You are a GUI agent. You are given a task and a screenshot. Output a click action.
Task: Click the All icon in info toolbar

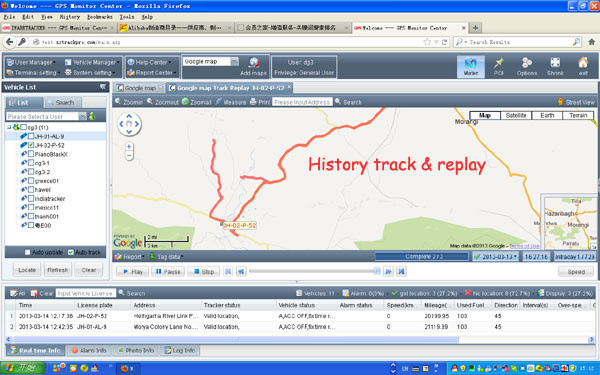18,293
